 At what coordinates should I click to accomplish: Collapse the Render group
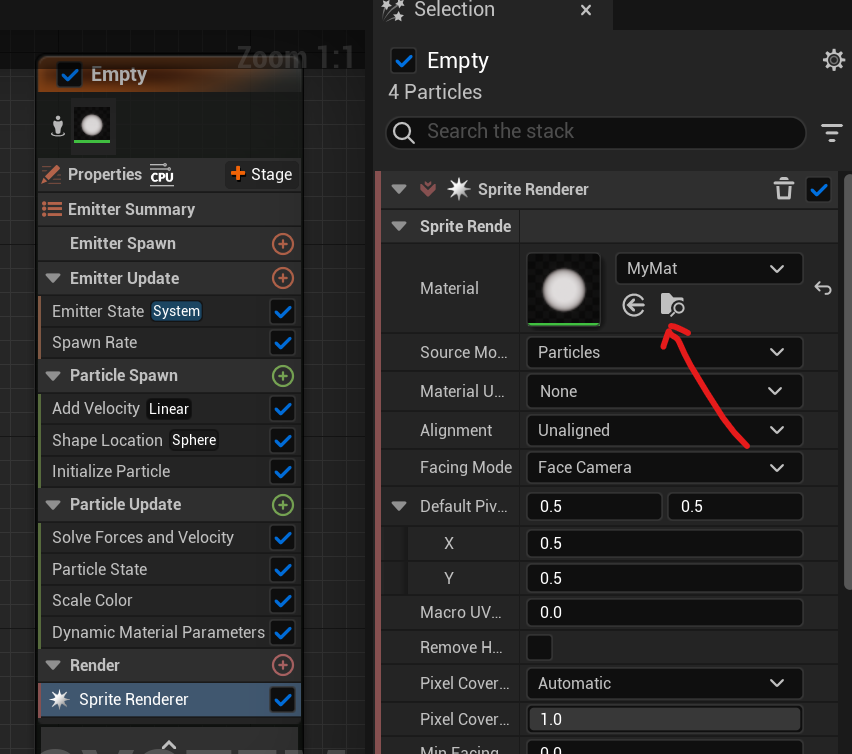pyautogui.click(x=53, y=665)
